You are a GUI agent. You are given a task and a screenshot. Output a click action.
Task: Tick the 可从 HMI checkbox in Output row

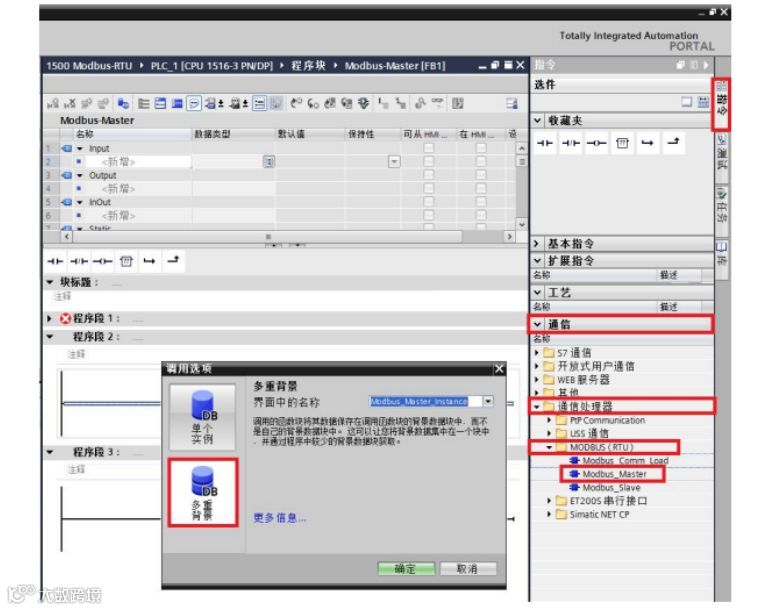429,175
